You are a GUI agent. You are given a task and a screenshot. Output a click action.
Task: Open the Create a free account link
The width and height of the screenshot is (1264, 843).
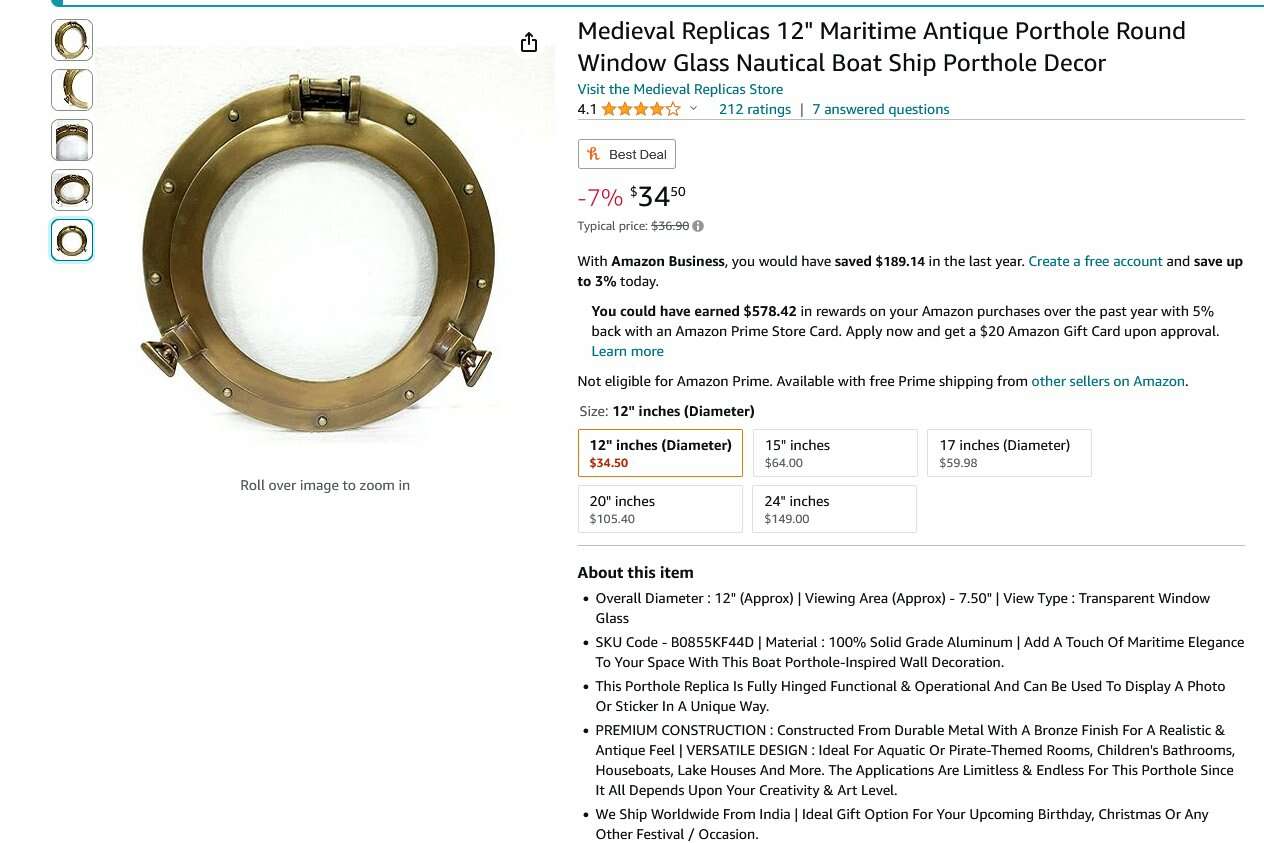coord(1095,261)
